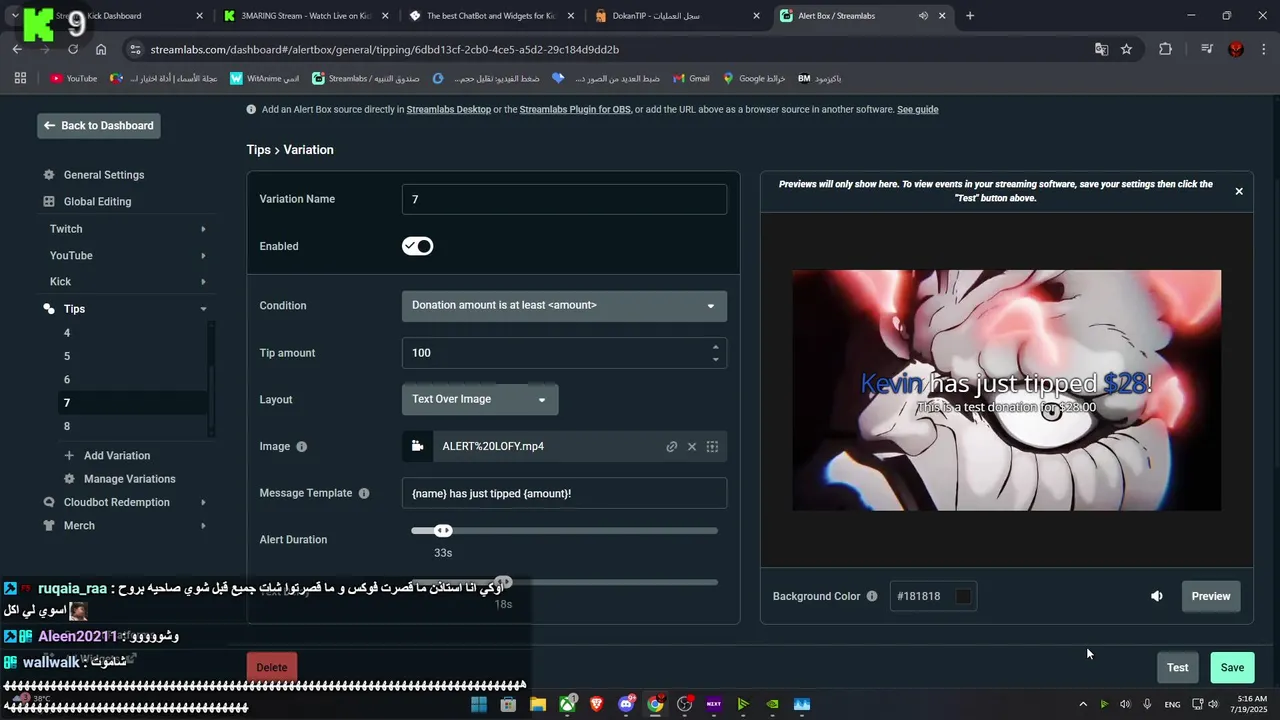Adjust the Alert Duration slider handle

443,531
